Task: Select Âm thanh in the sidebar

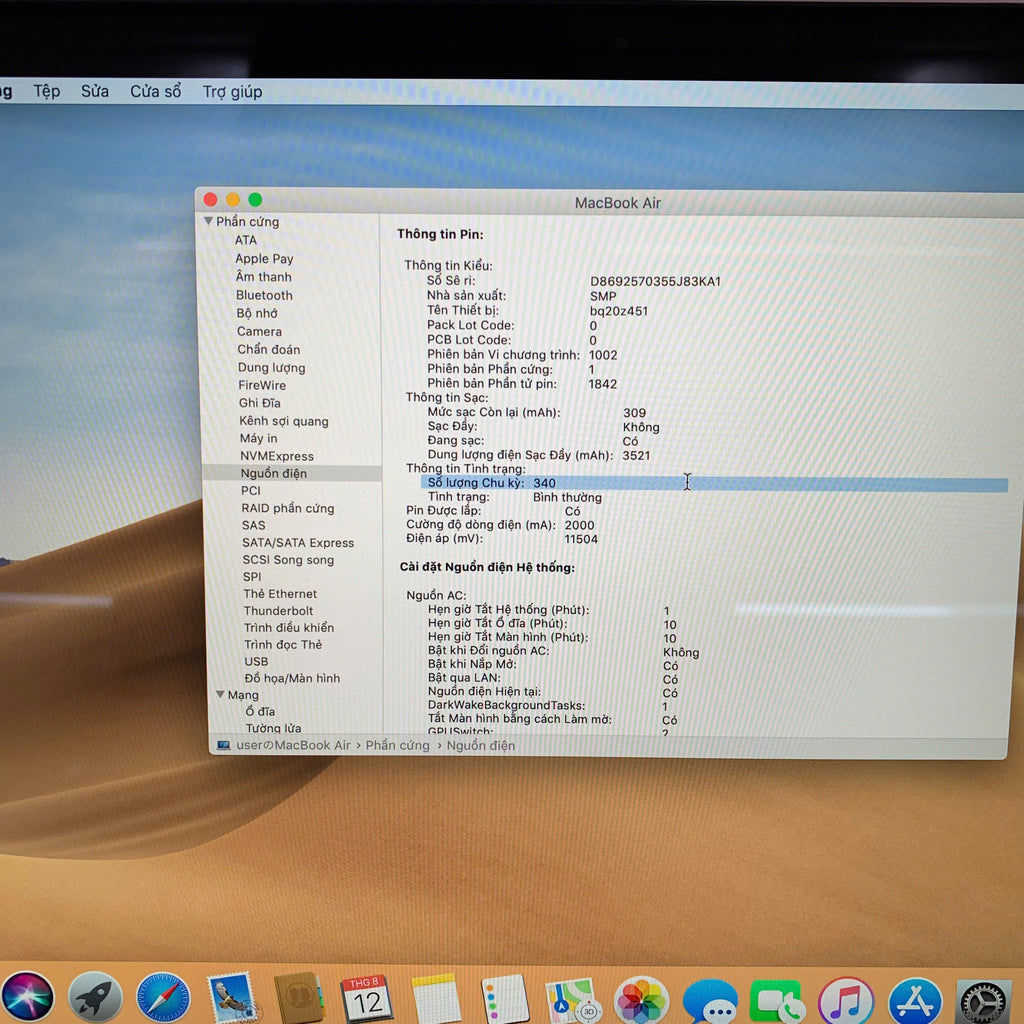Action: click(x=263, y=277)
